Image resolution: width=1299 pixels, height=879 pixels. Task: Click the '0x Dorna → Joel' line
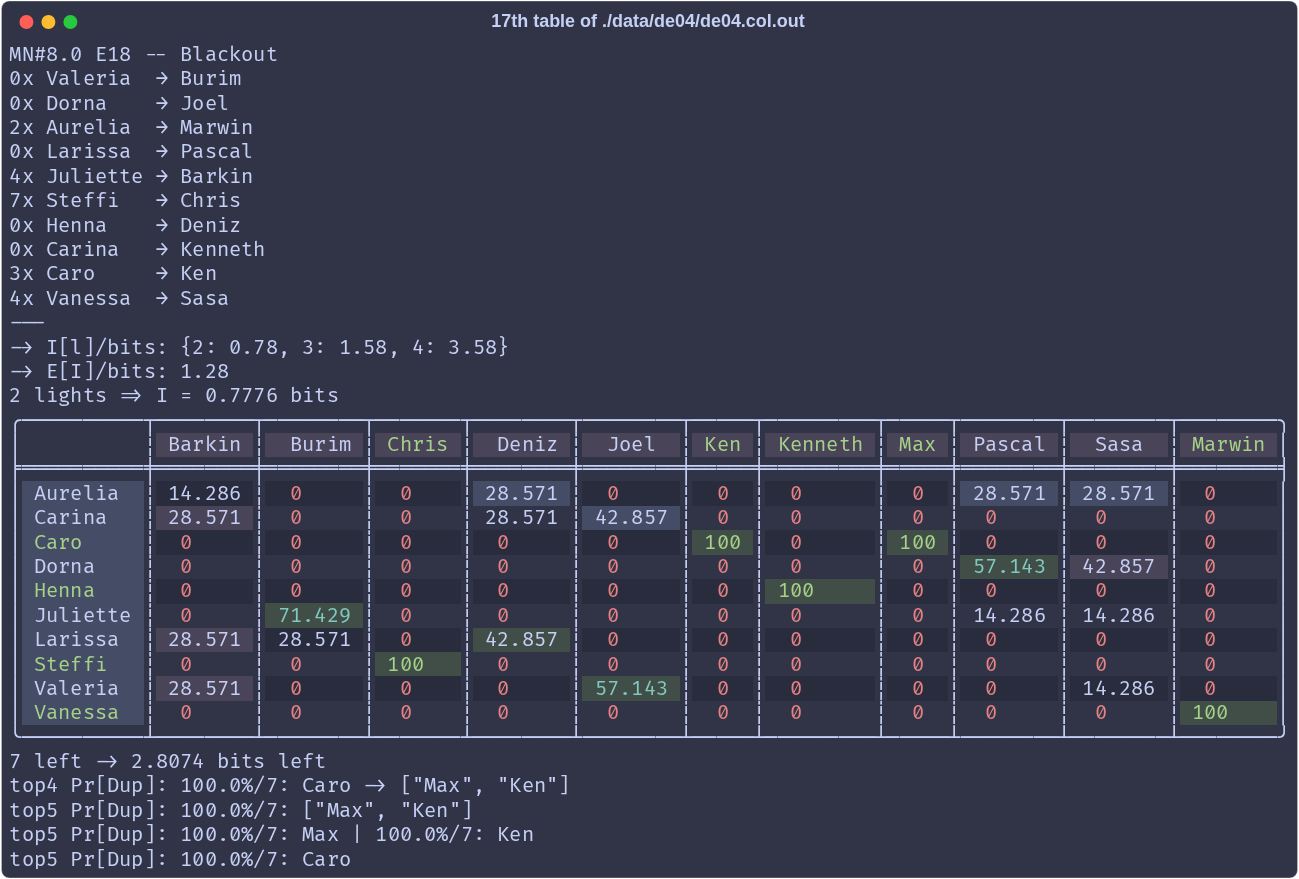(119, 103)
